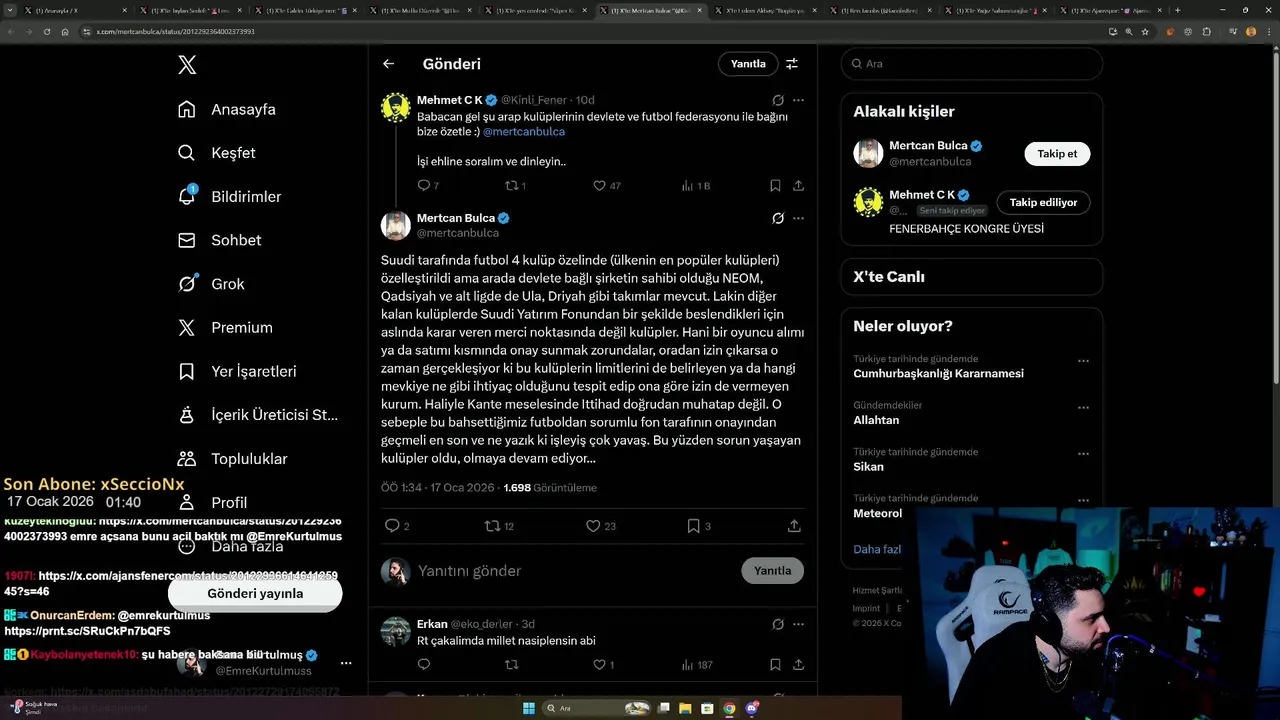Image resolution: width=1280 pixels, height=720 pixels.
Task: Bookmark Erkan comment
Action: [x=775, y=665]
